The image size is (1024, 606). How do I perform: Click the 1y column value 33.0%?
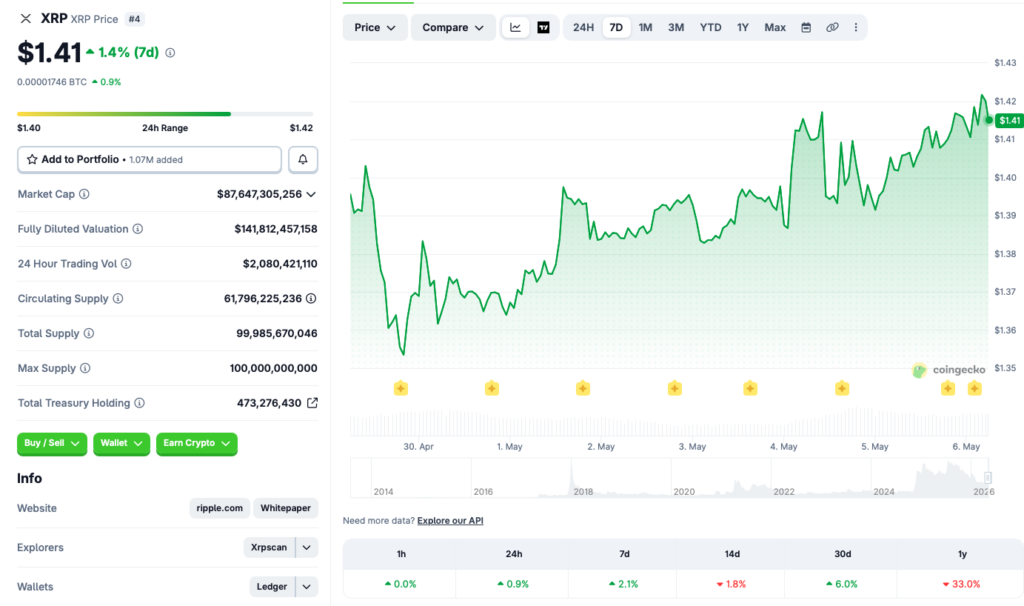[x=961, y=584]
